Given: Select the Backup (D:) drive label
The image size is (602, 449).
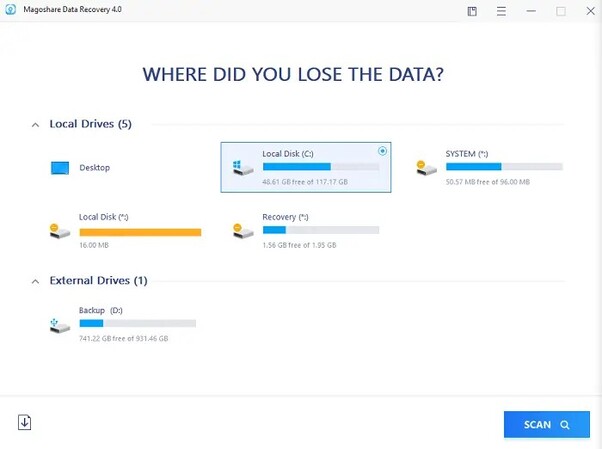Looking at the screenshot, I should point(99,310).
